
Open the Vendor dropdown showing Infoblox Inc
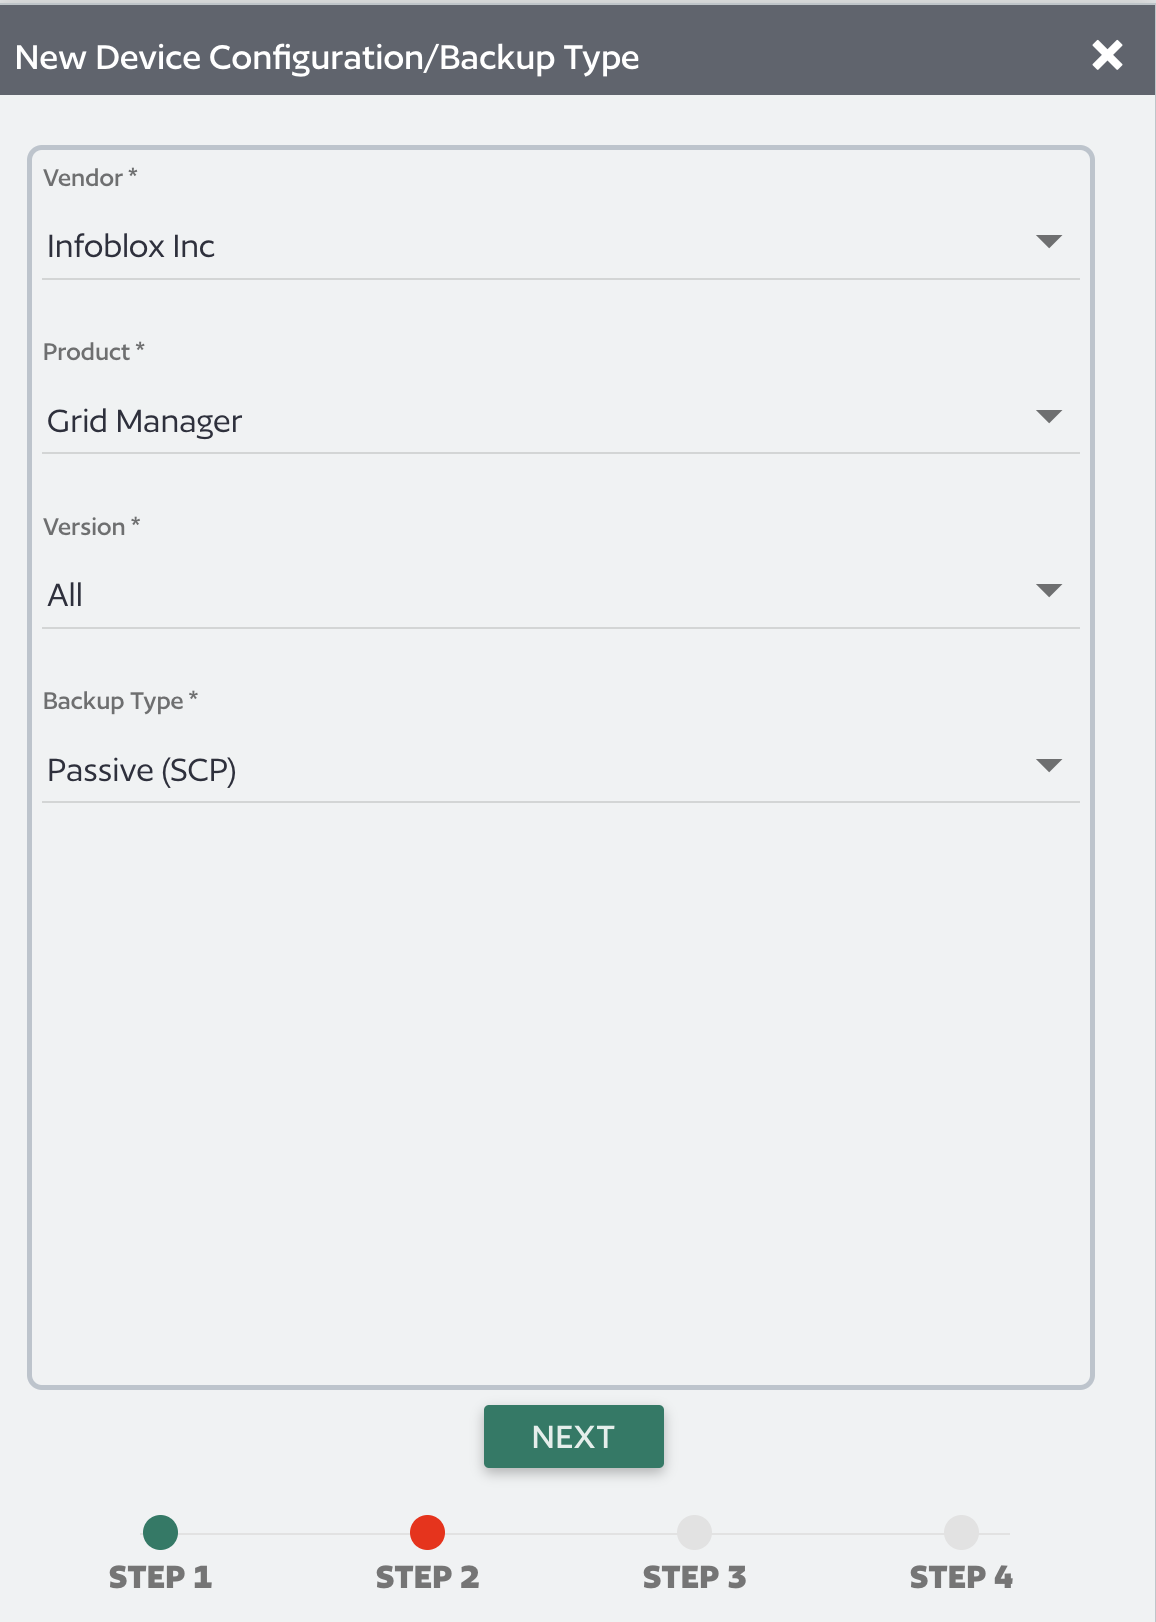[x=560, y=245]
